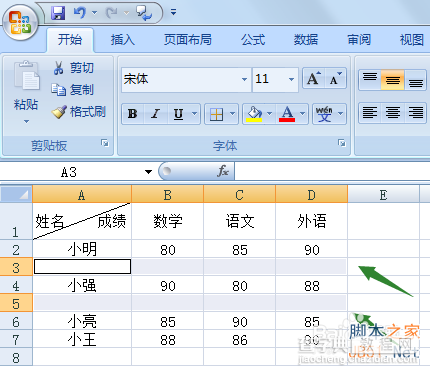Expand paste options arrow under 粘贴
The height and width of the screenshot is (366, 430).
(x=26, y=121)
